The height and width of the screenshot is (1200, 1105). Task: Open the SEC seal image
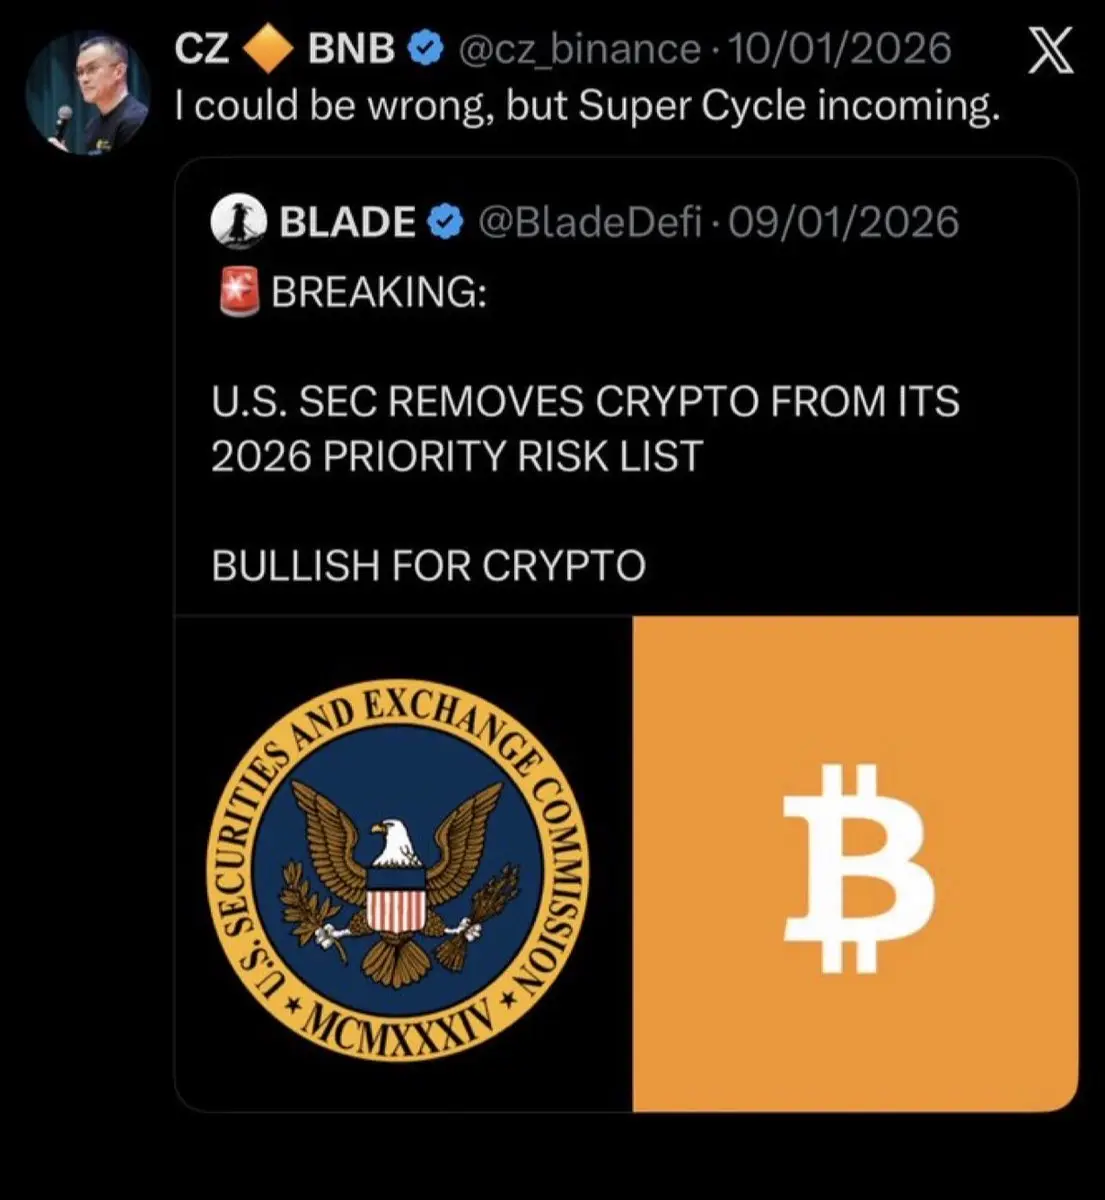(x=403, y=864)
